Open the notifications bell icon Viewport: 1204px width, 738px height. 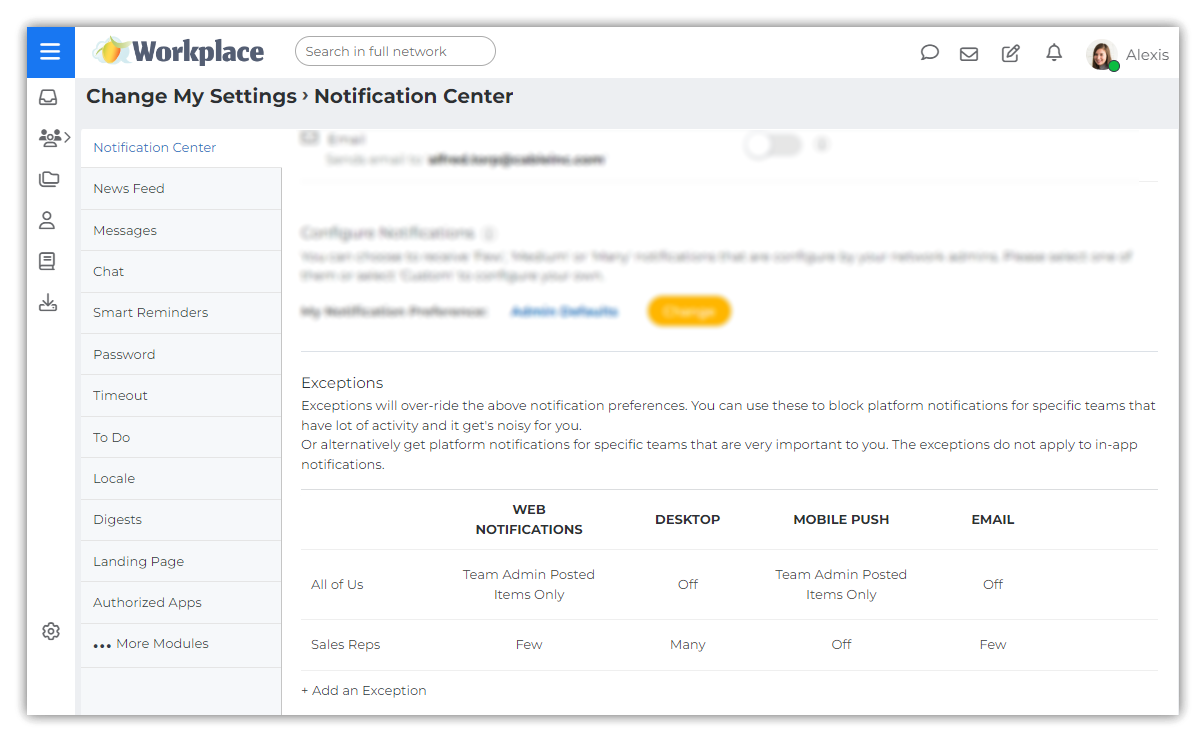pyautogui.click(x=1054, y=53)
